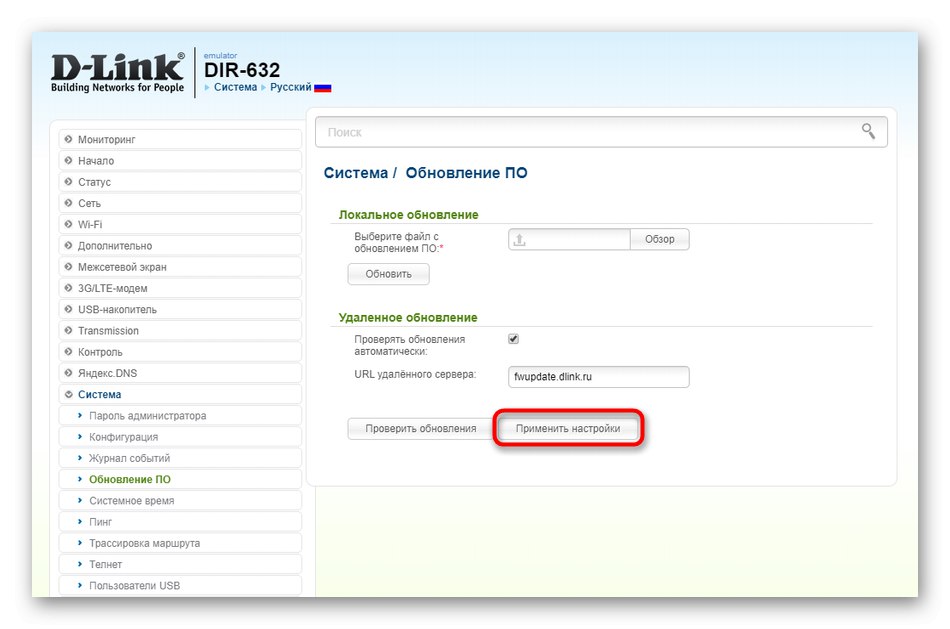Select Конфигурация submenu item
The image size is (950, 629).
point(181,437)
